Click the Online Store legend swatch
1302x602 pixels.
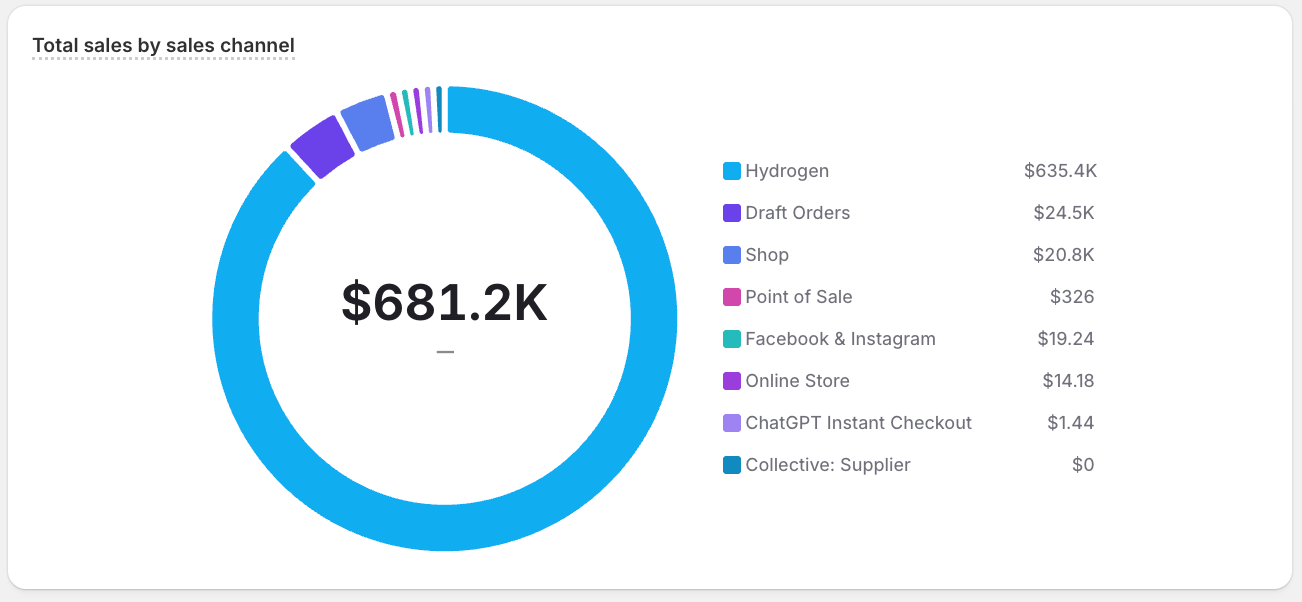pos(732,381)
